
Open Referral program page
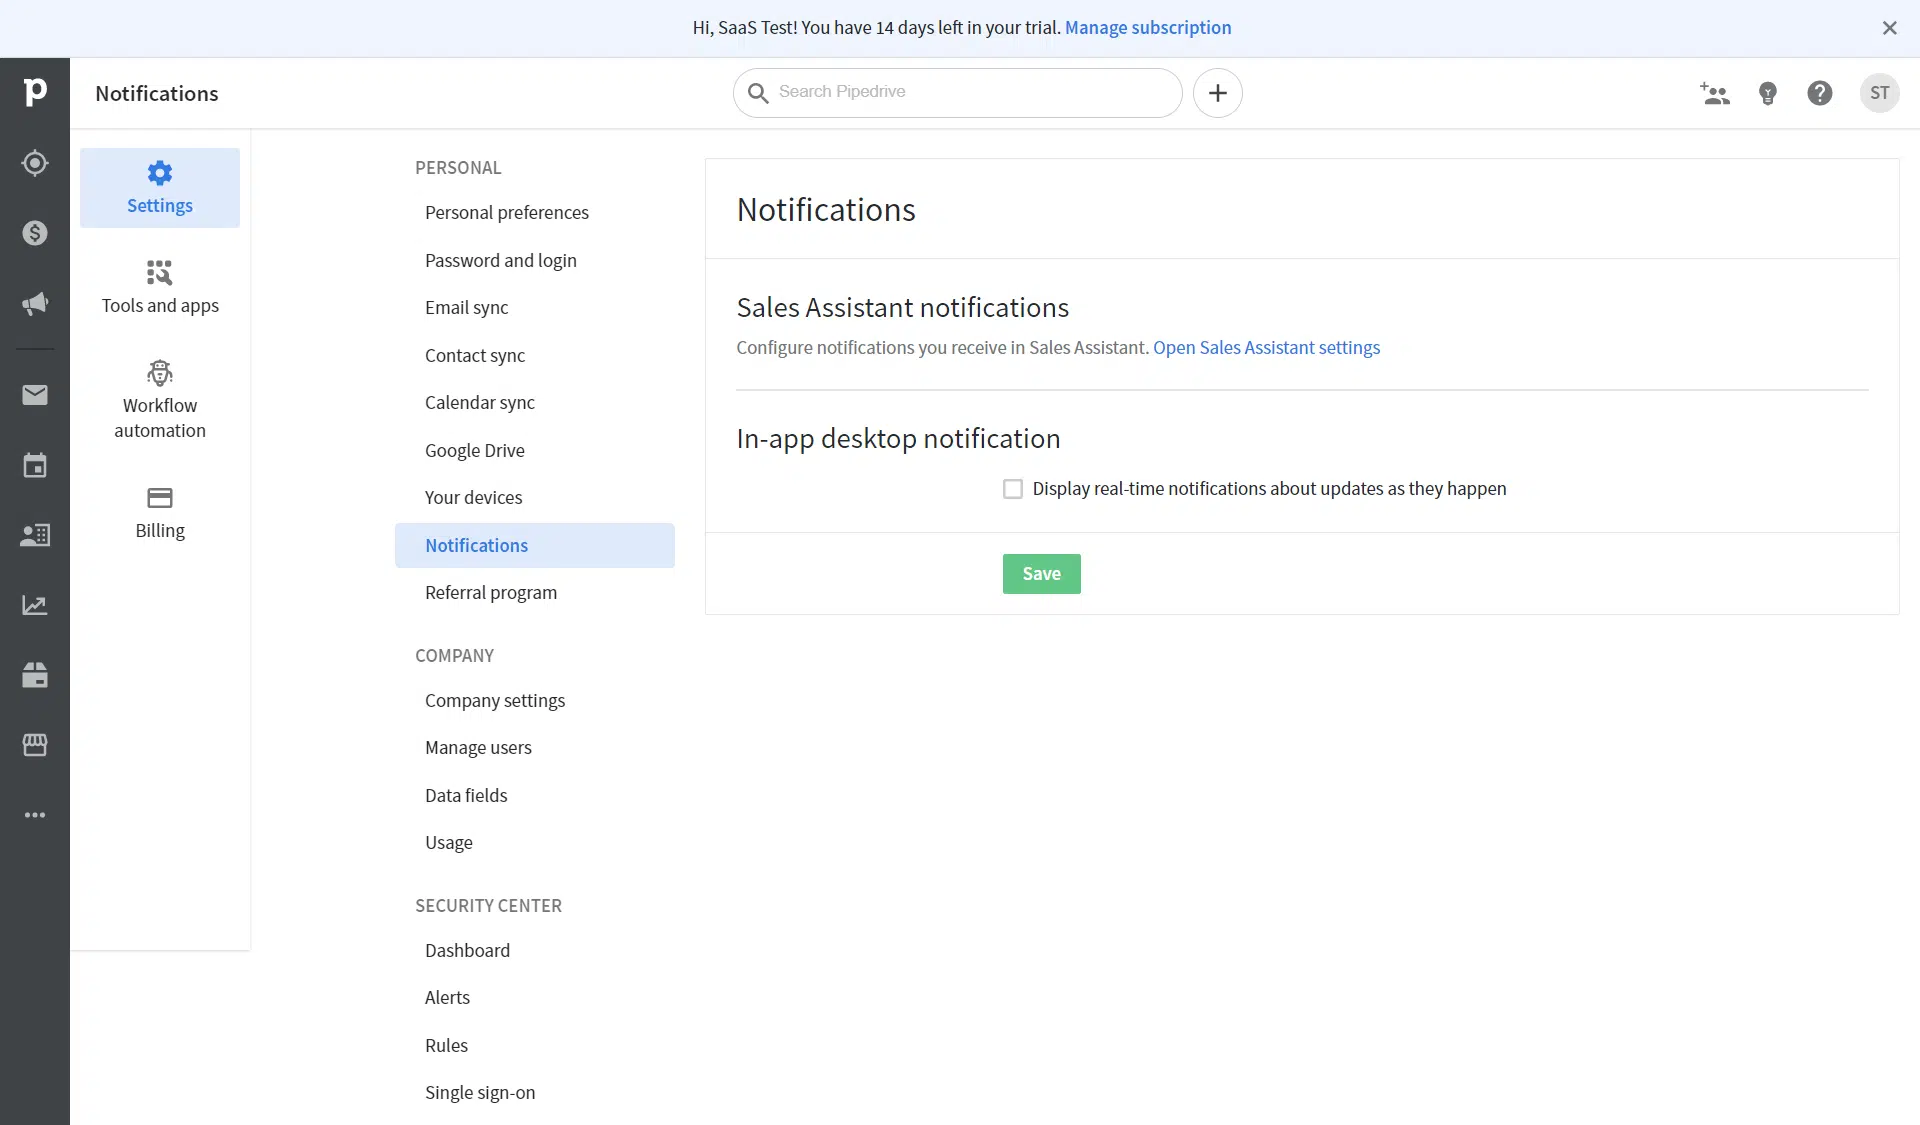click(535, 593)
